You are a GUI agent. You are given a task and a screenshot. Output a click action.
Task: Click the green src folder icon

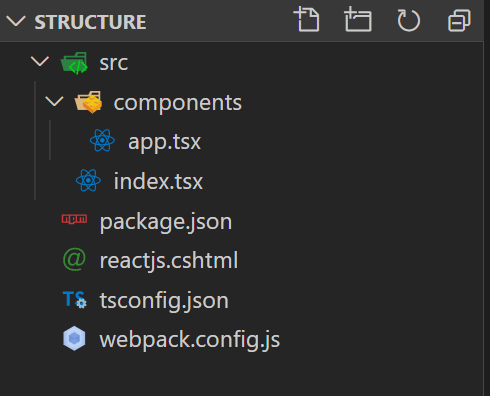coord(74,63)
